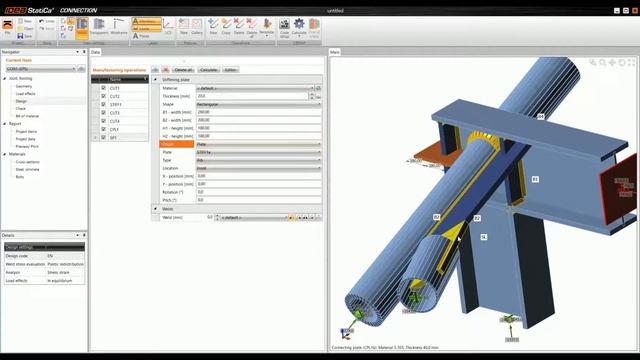Toggle the Members labels button
The width and height of the screenshot is (640, 360).
[x=147, y=22]
